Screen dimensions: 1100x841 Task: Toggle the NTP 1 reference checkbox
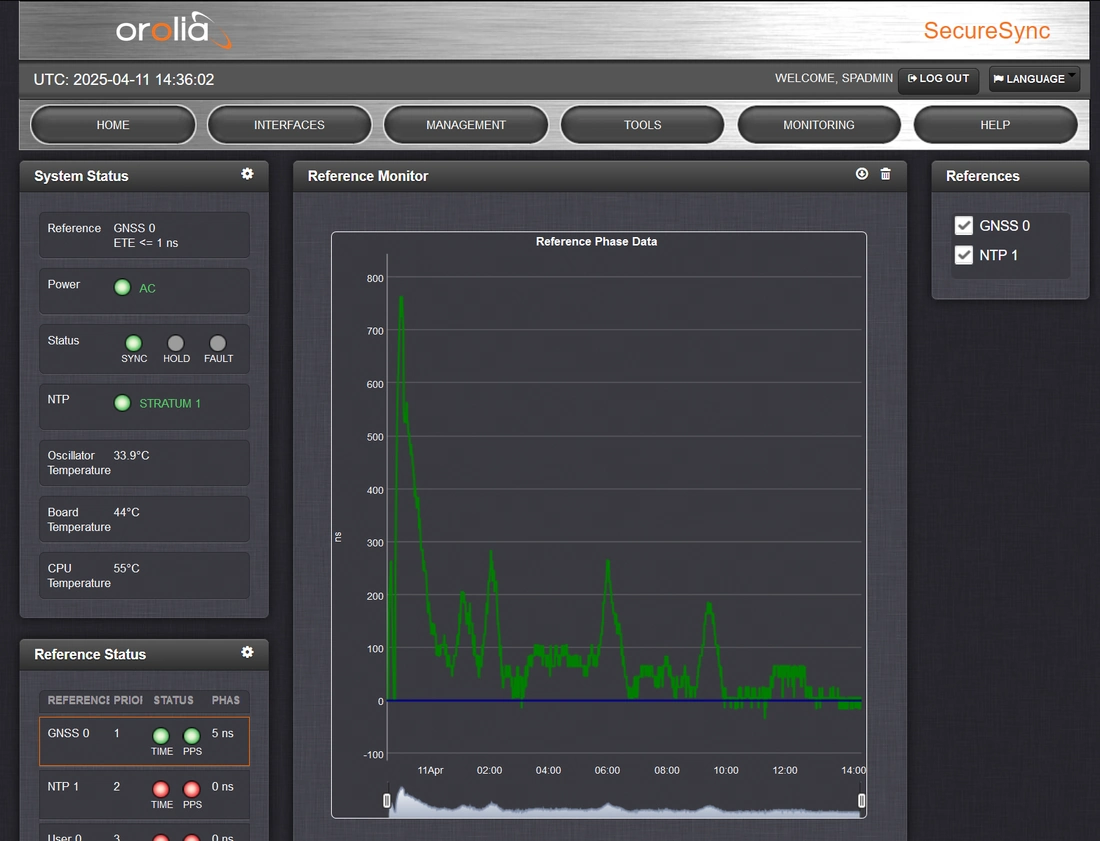tap(964, 255)
